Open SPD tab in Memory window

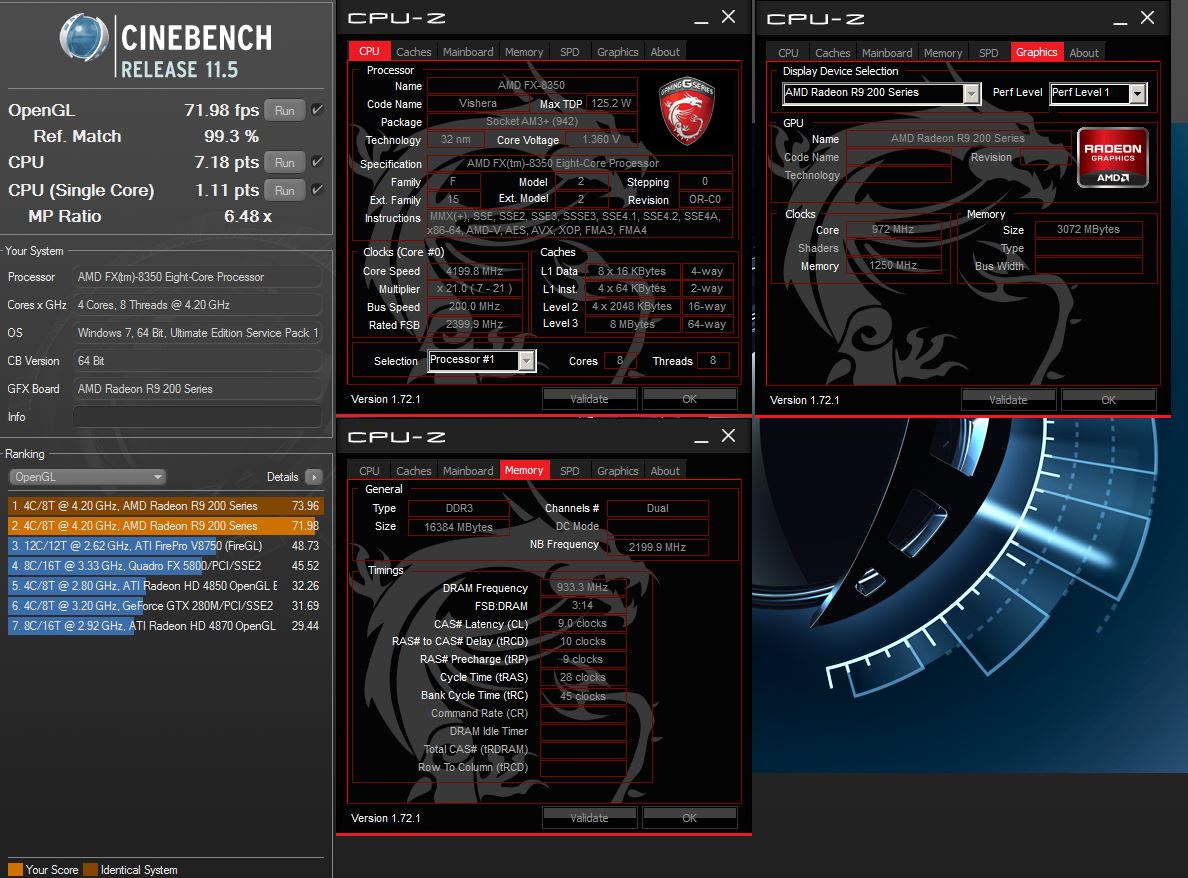(x=570, y=470)
